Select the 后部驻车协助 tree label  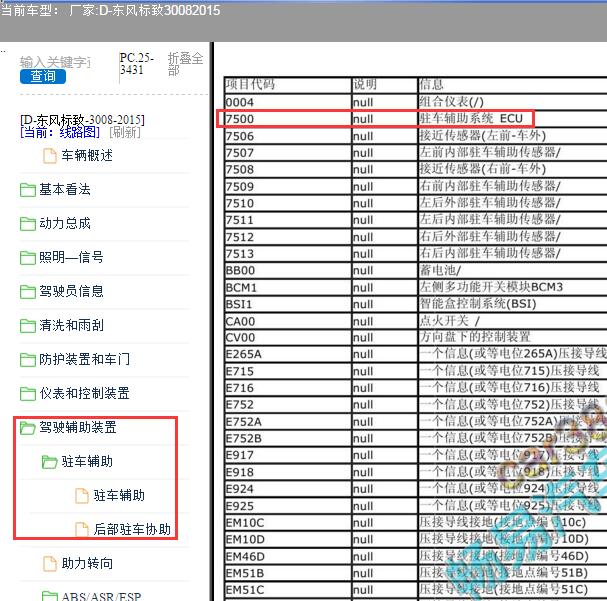coord(132,530)
